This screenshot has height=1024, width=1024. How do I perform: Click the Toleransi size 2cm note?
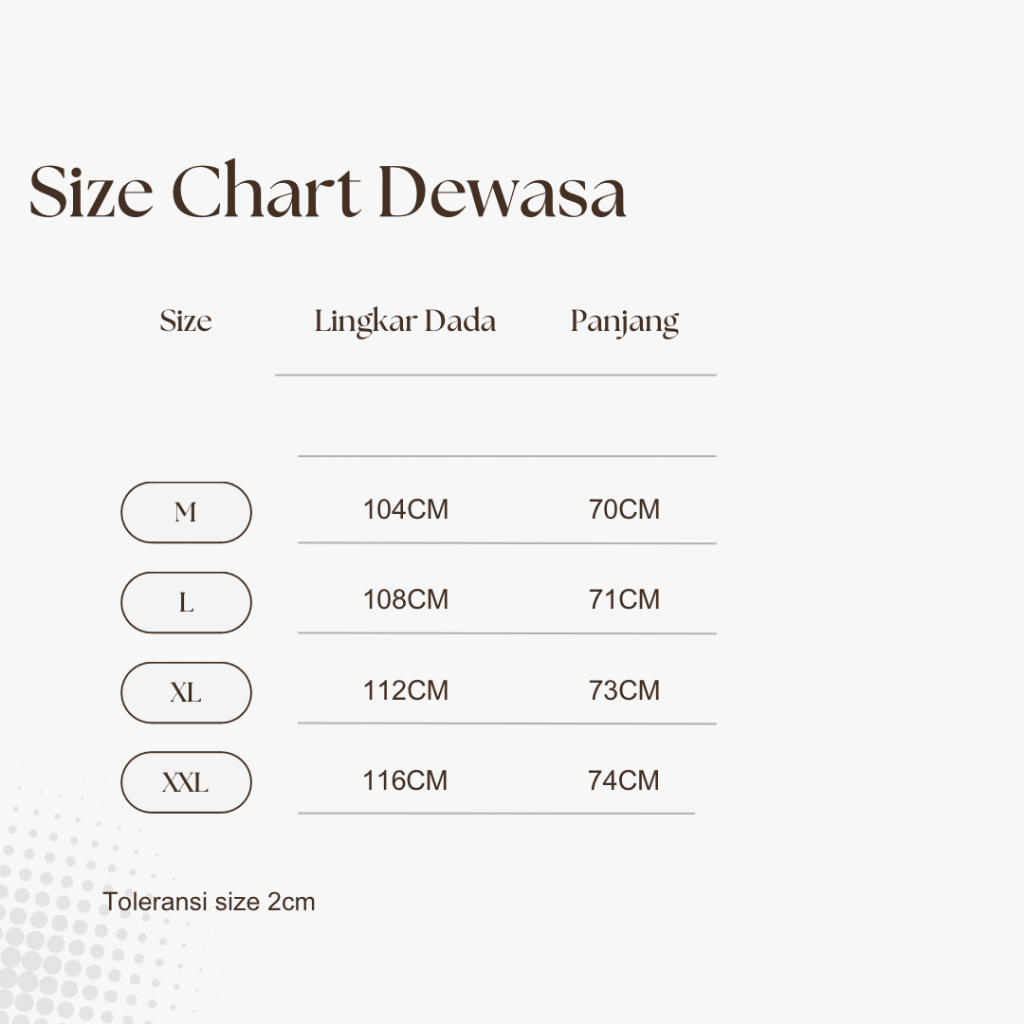point(209,902)
